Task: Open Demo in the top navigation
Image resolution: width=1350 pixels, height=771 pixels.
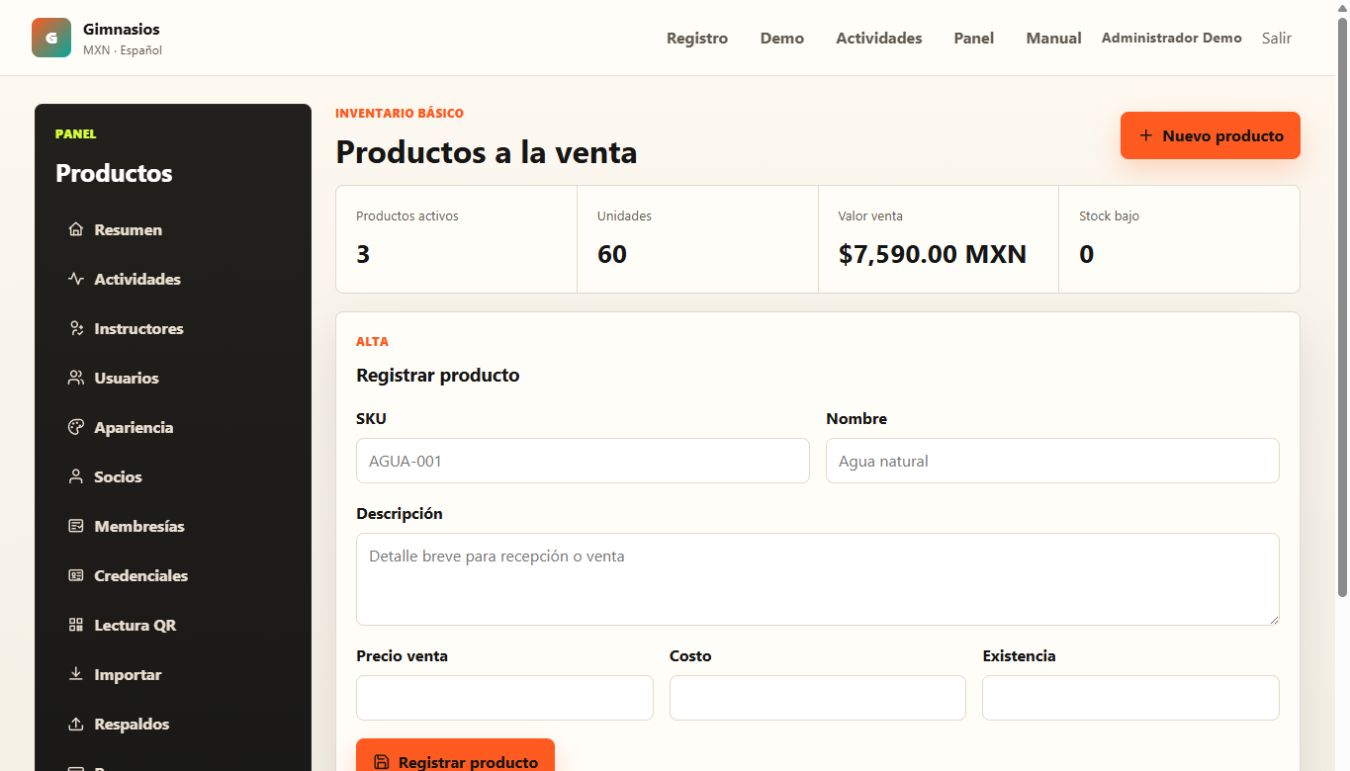Action: click(782, 38)
